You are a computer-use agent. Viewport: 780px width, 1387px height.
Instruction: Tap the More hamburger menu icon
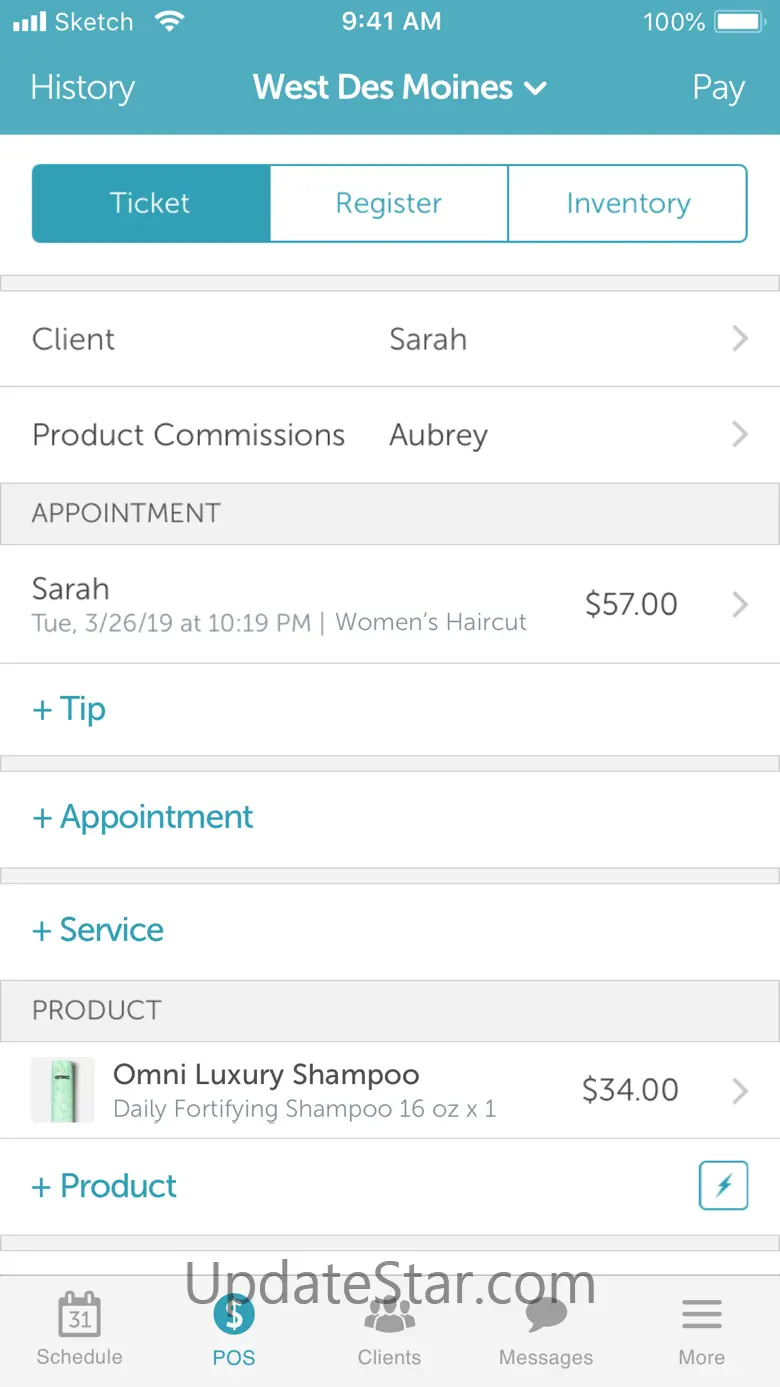coord(701,1315)
